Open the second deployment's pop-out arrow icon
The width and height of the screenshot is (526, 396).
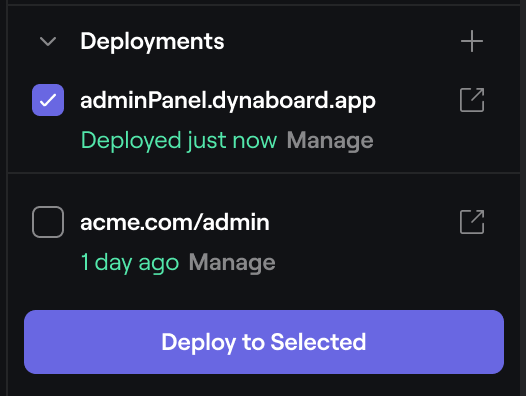click(472, 222)
